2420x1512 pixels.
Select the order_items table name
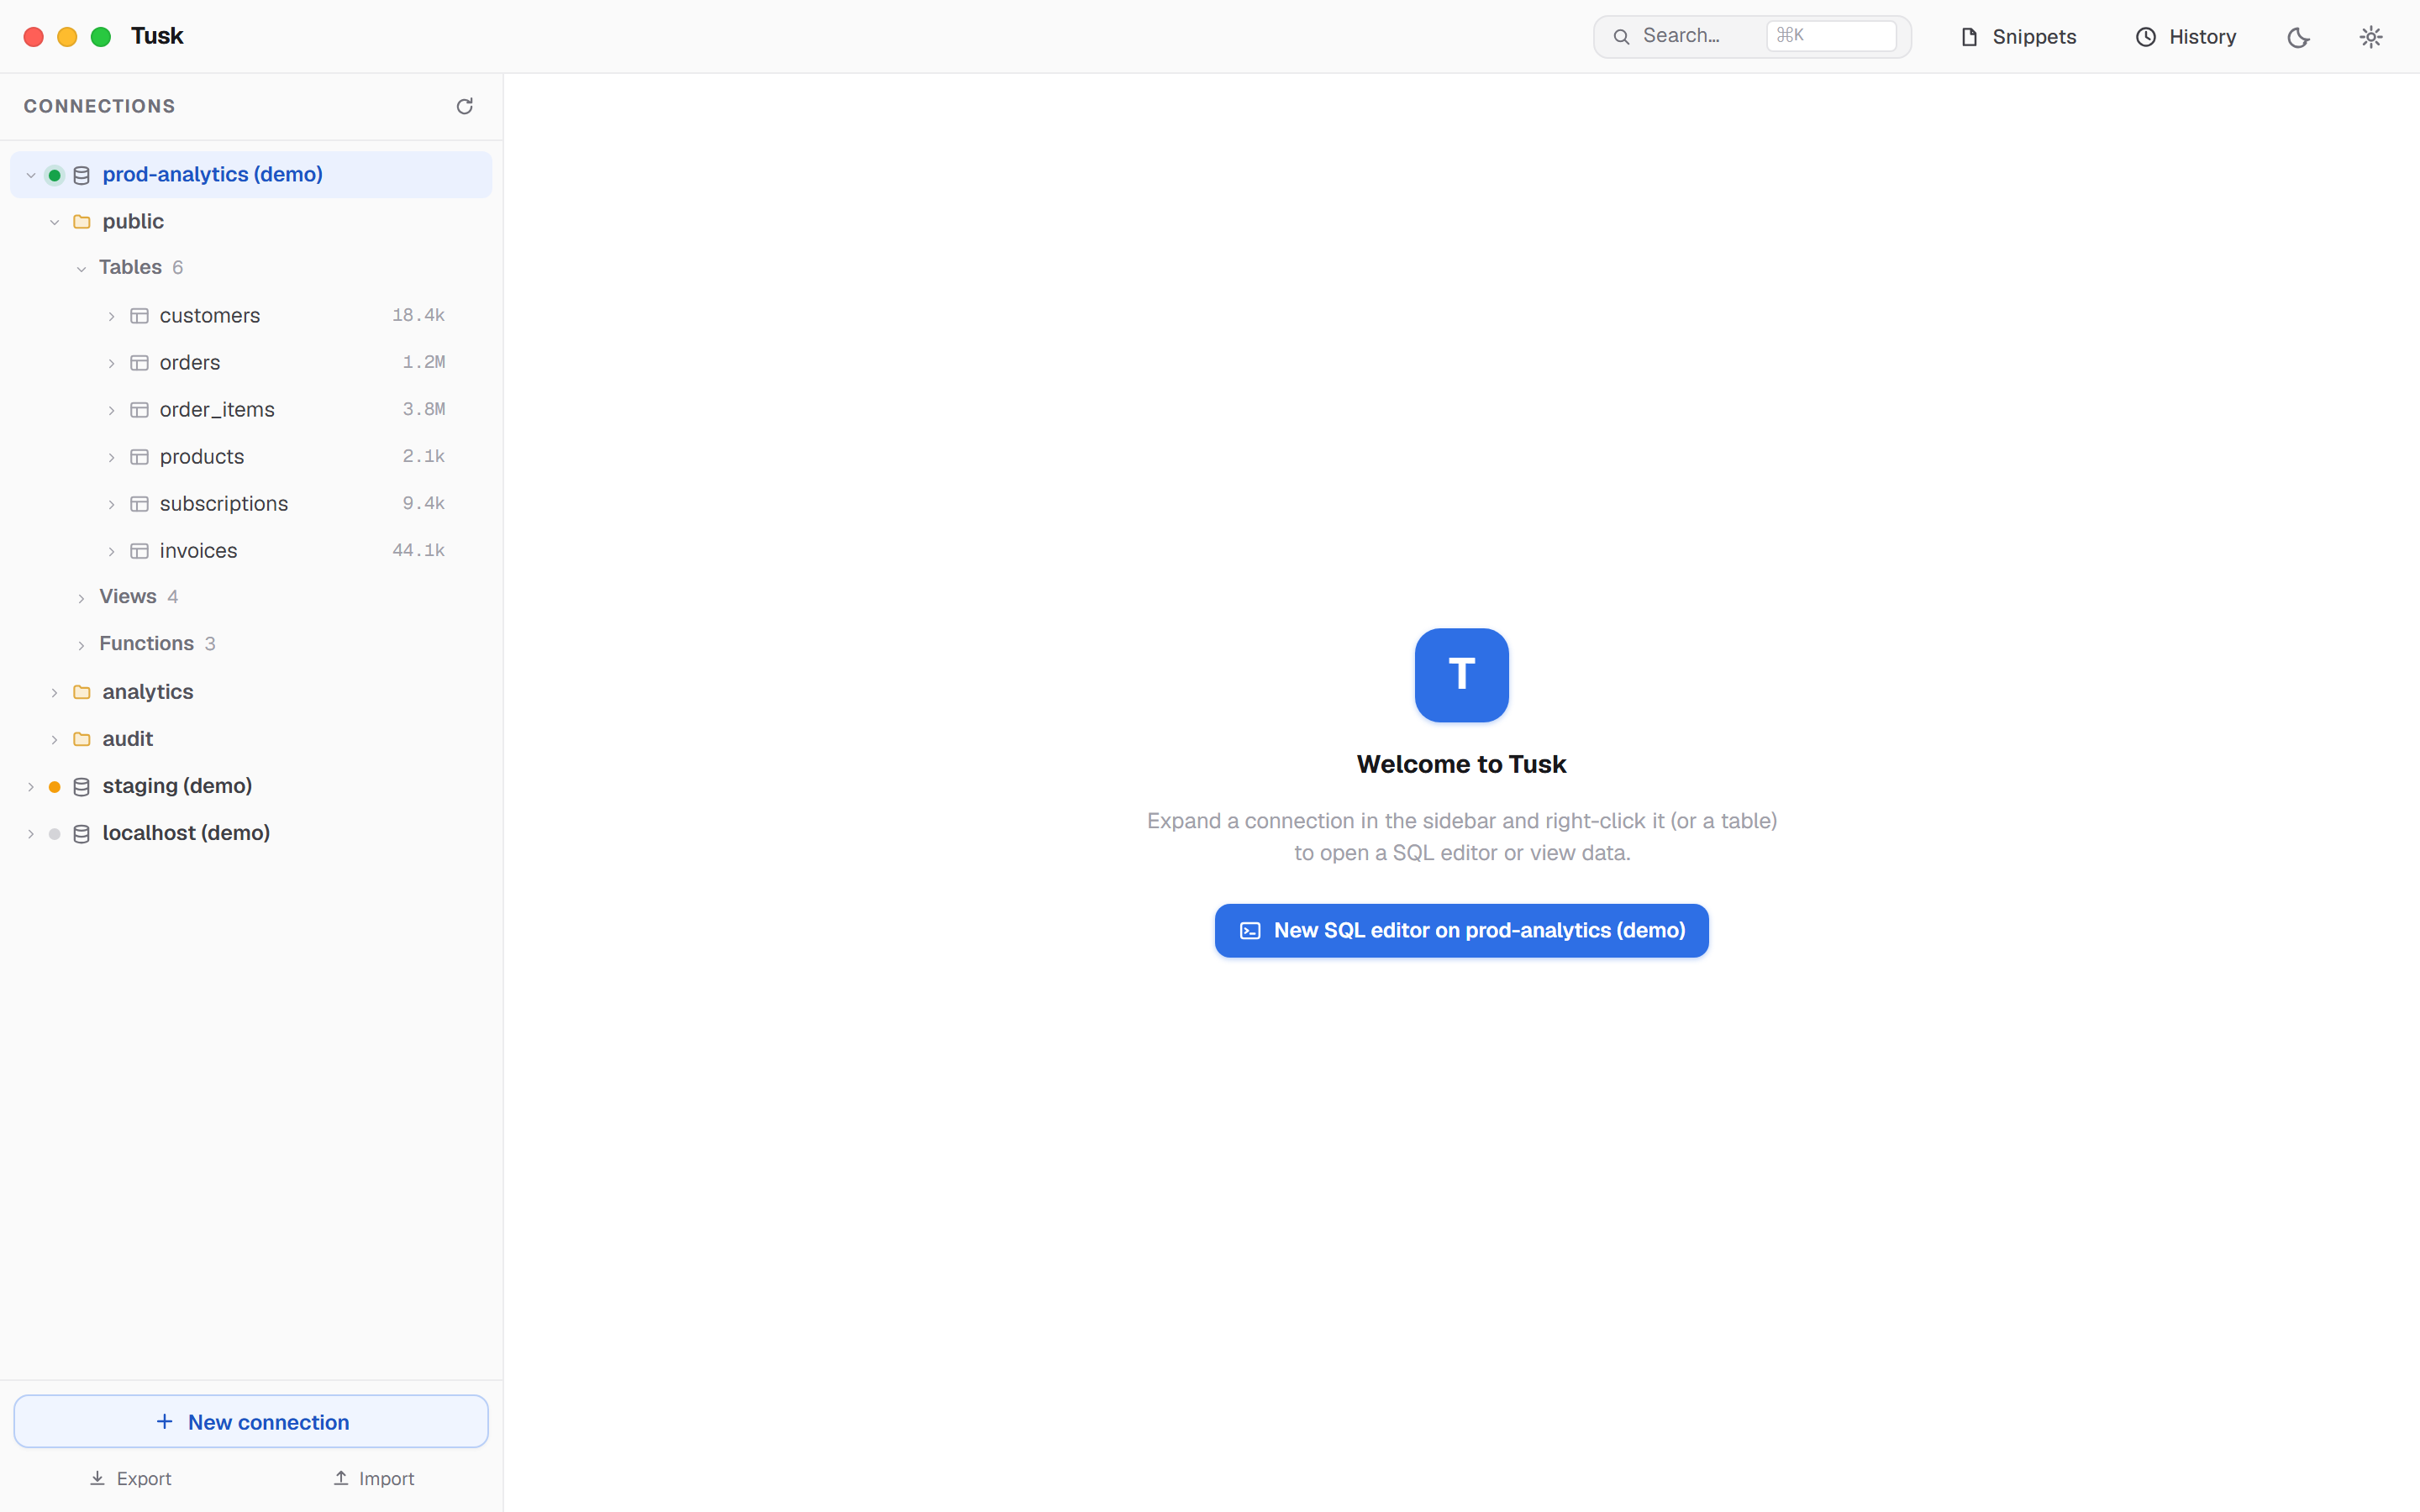217,409
